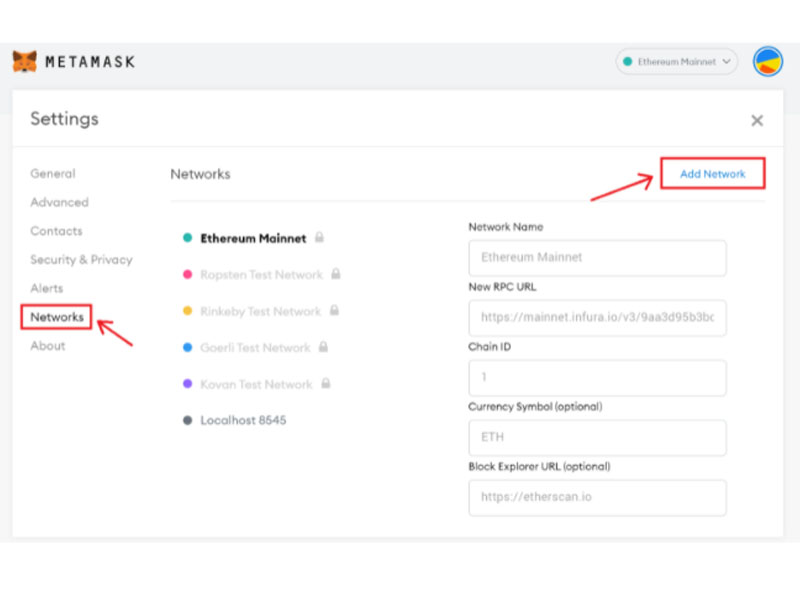The width and height of the screenshot is (800, 600).
Task: Open the account avatar menu
Action: tap(767, 61)
